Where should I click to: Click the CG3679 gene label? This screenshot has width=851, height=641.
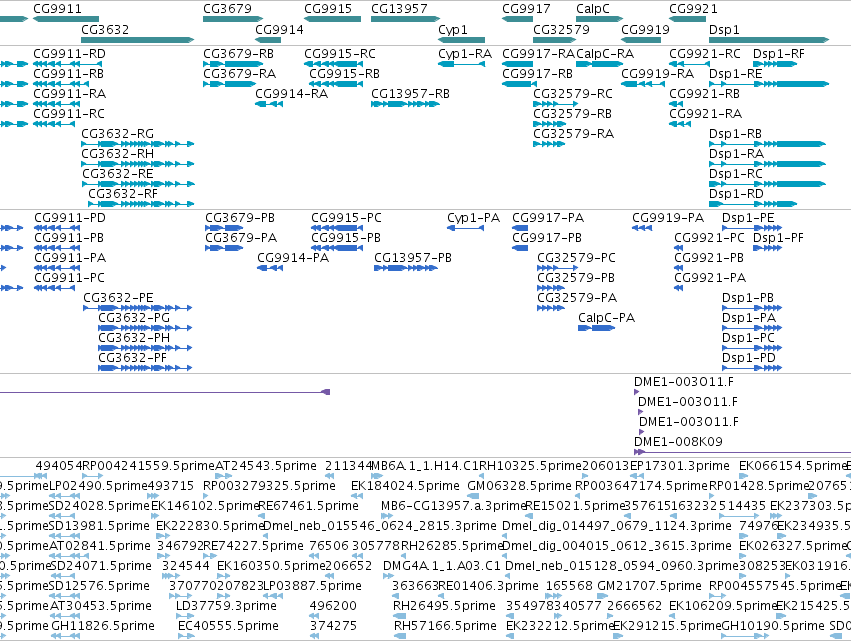pos(227,9)
